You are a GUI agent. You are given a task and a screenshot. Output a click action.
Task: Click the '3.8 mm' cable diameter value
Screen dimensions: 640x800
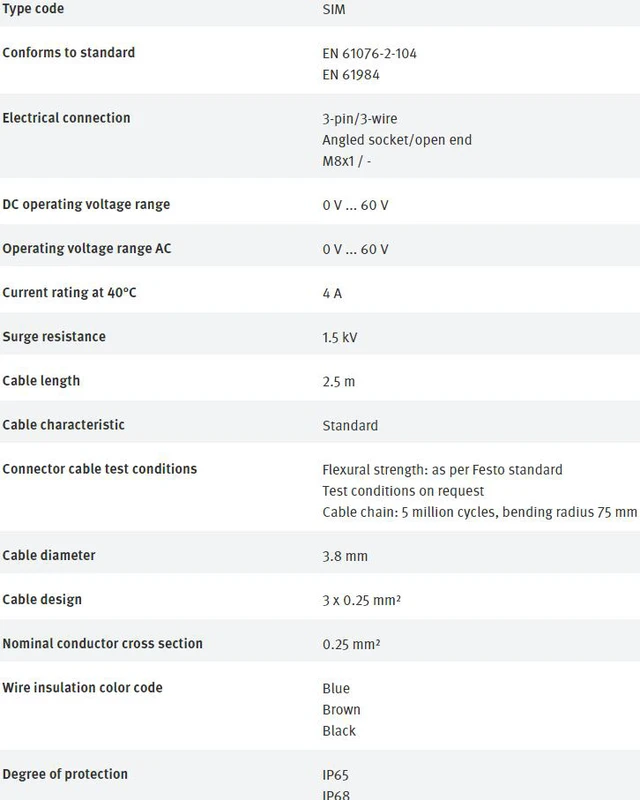coord(345,556)
